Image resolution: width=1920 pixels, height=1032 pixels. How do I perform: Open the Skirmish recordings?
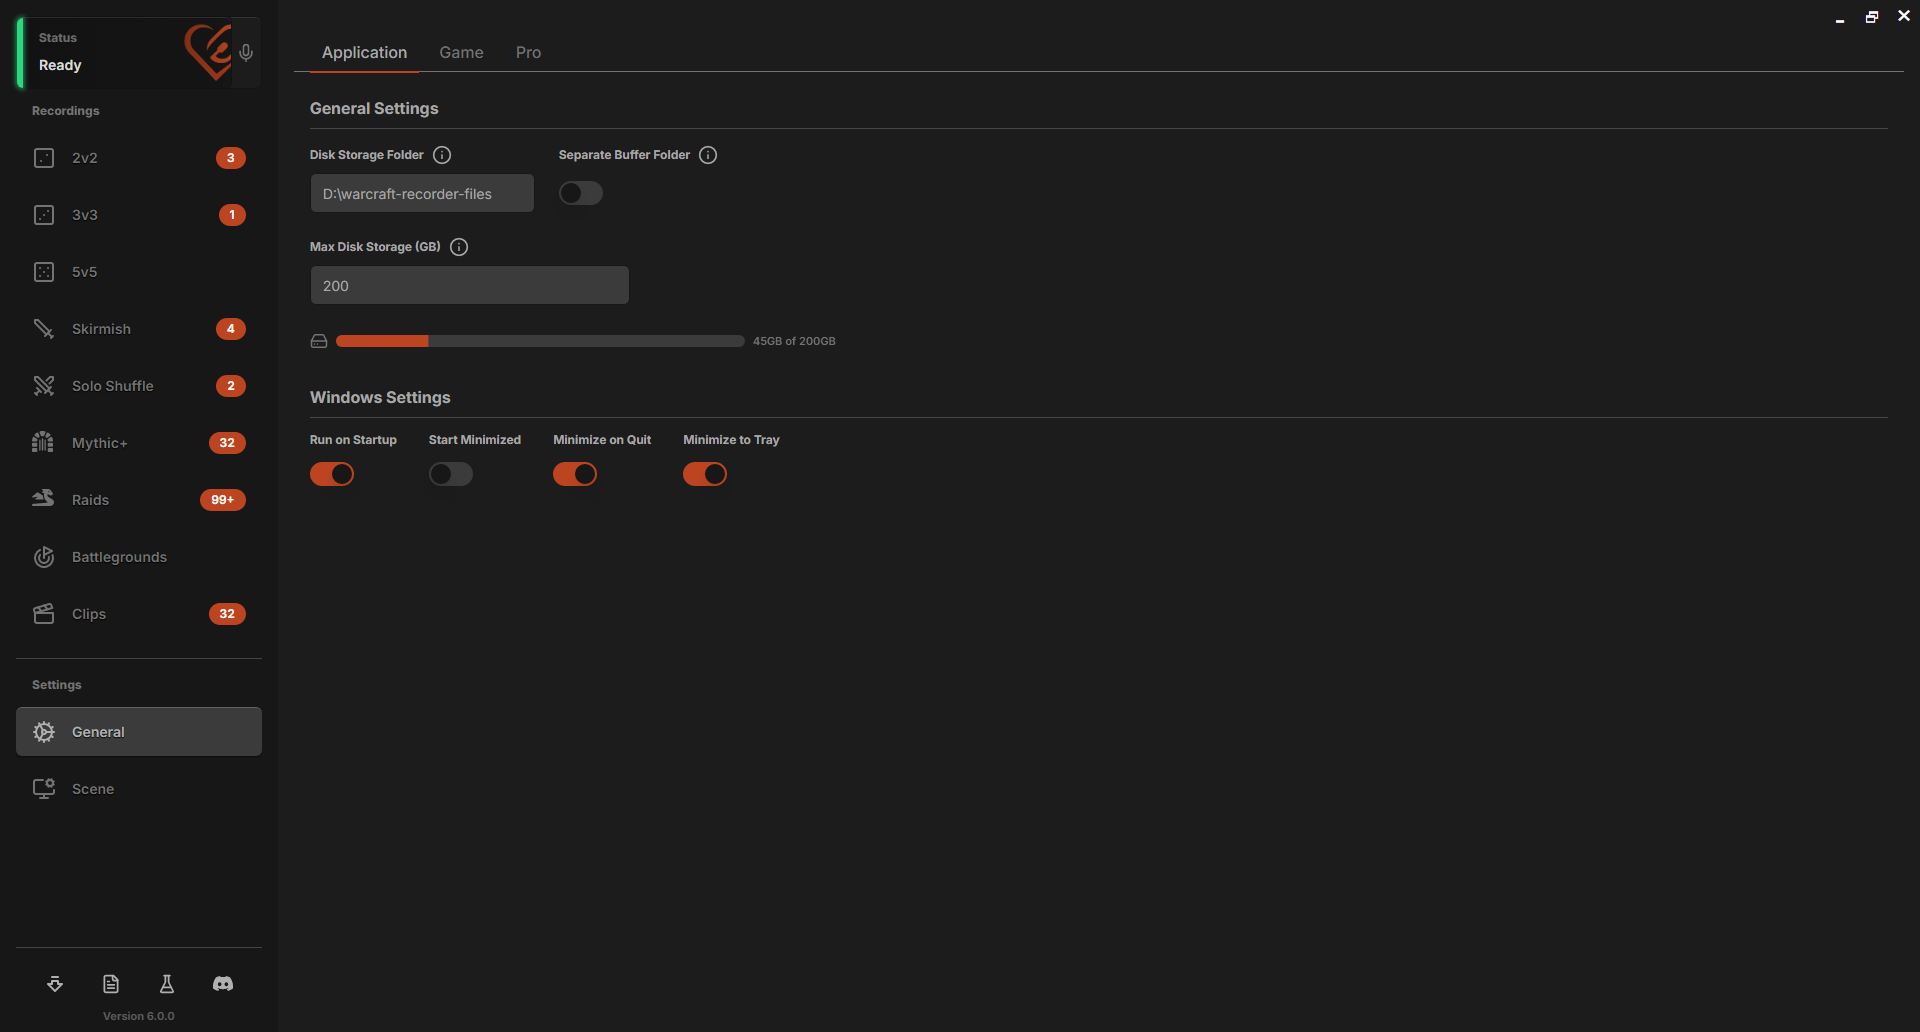coord(139,329)
